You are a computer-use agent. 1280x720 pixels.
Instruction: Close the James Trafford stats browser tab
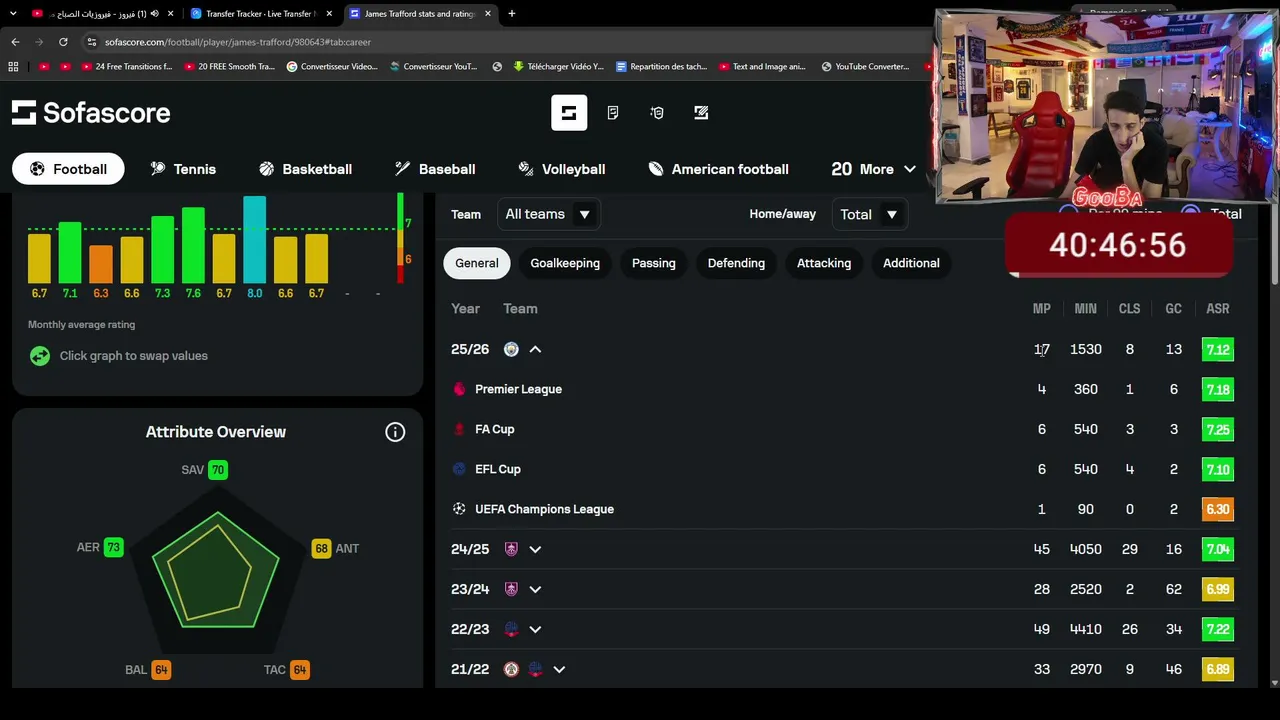(x=488, y=14)
